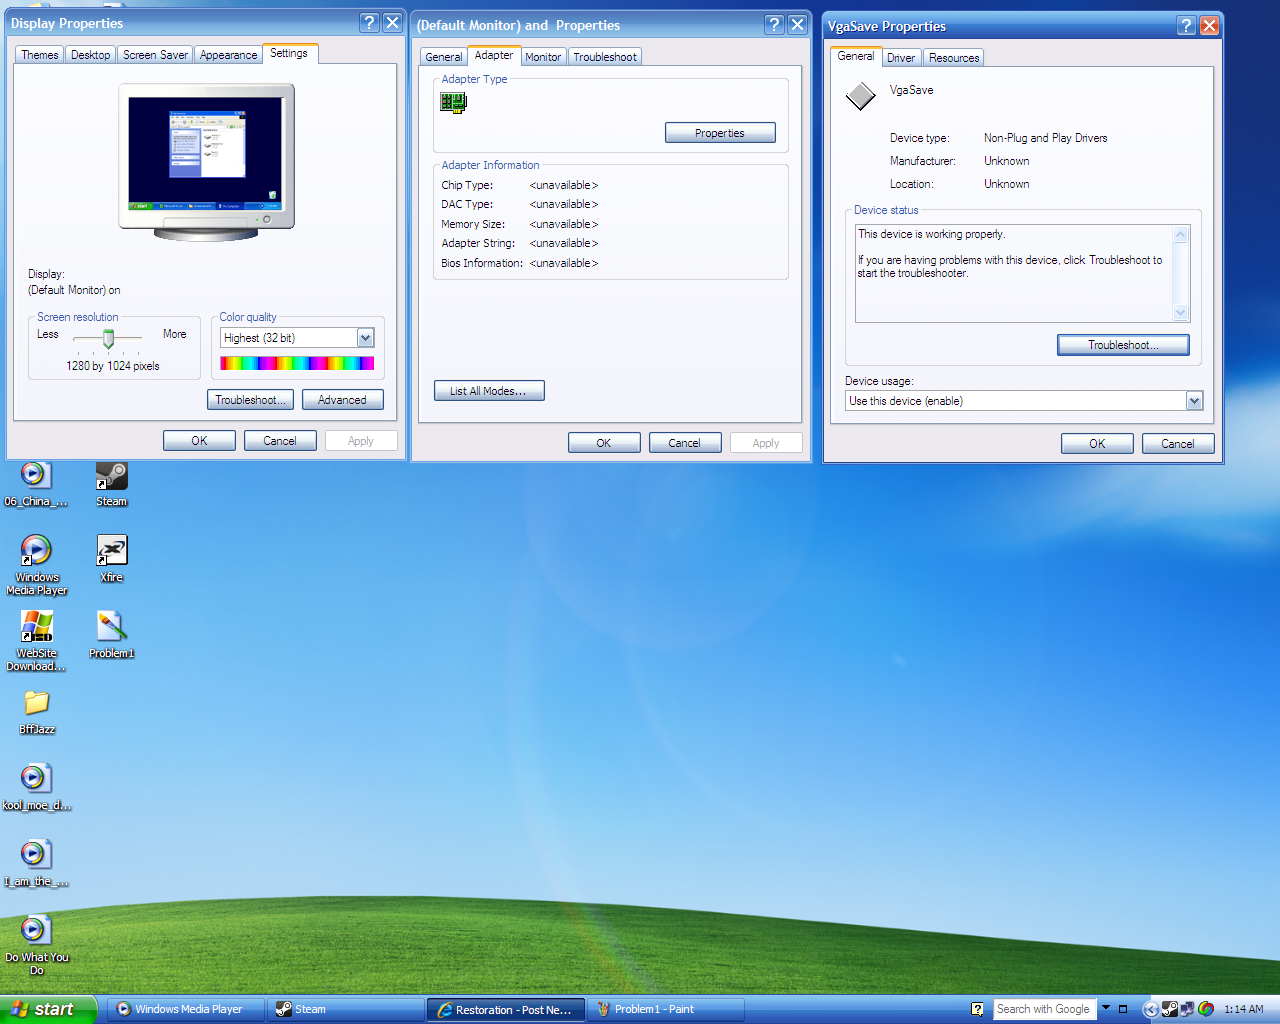
Task: Click Troubleshoot button in VgaSave Properties
Action: 1123,345
